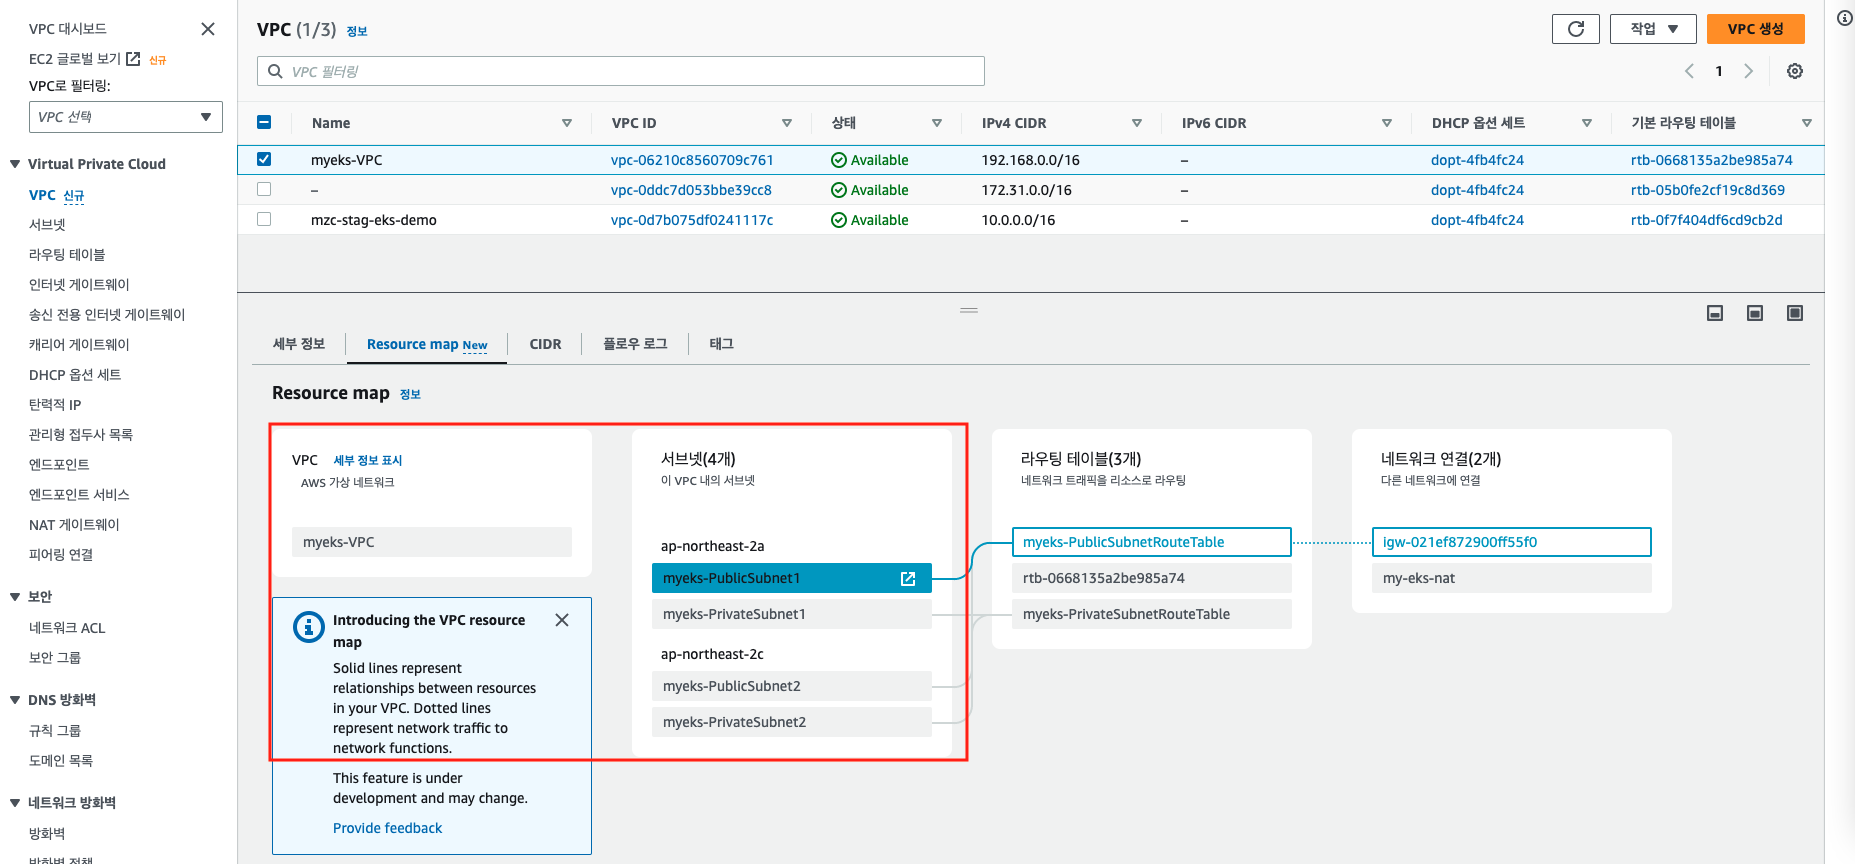Set details pane to half view
Viewport: 1855px width, 864px height.
click(x=1755, y=313)
